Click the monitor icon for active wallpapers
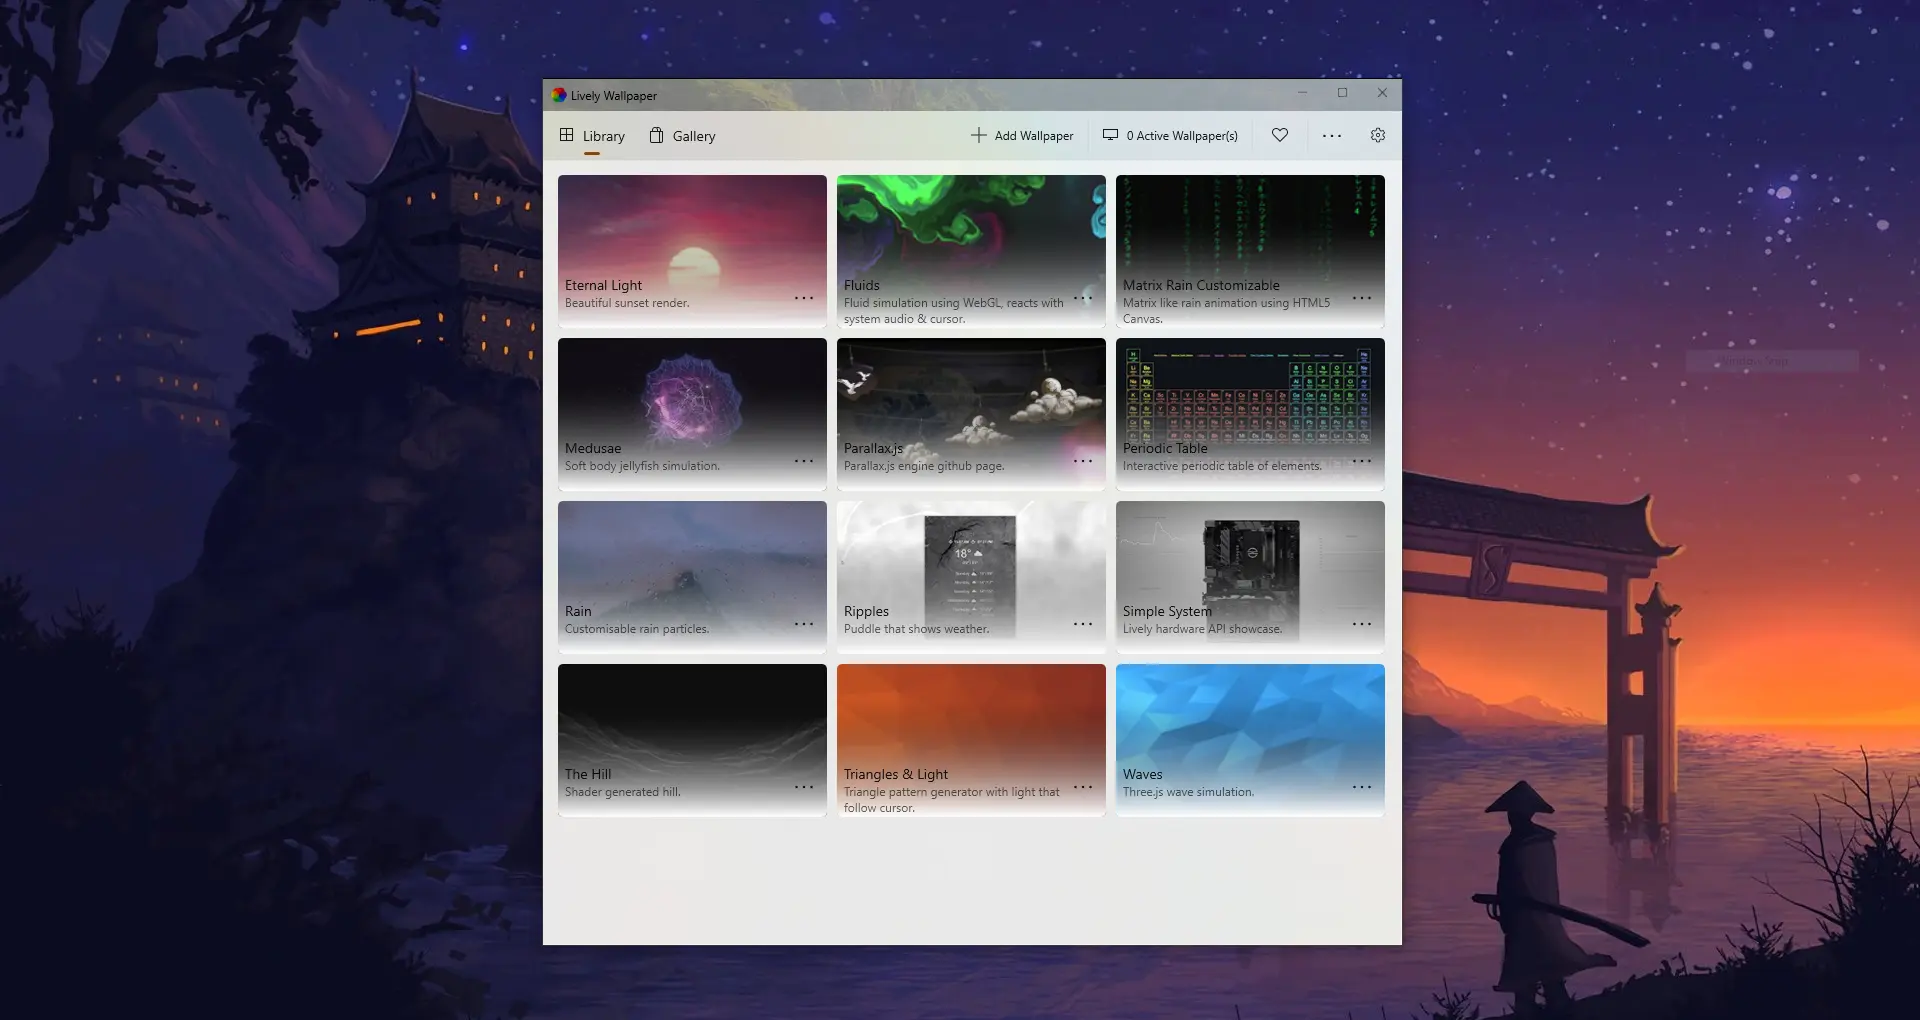The width and height of the screenshot is (1920, 1020). (x=1110, y=135)
